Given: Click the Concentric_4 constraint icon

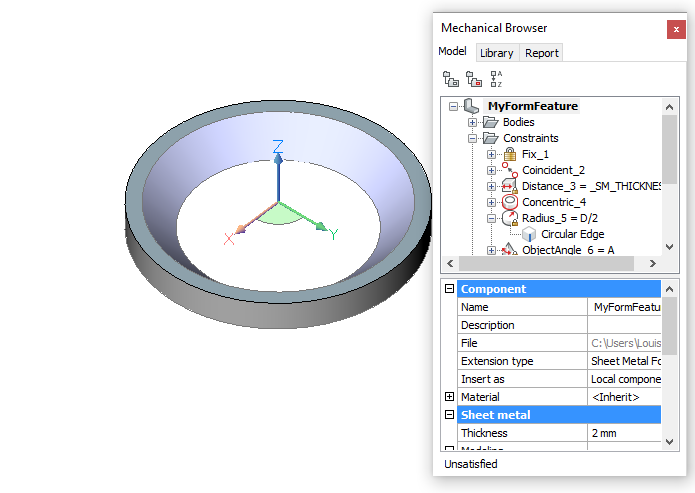Looking at the screenshot, I should tap(509, 202).
